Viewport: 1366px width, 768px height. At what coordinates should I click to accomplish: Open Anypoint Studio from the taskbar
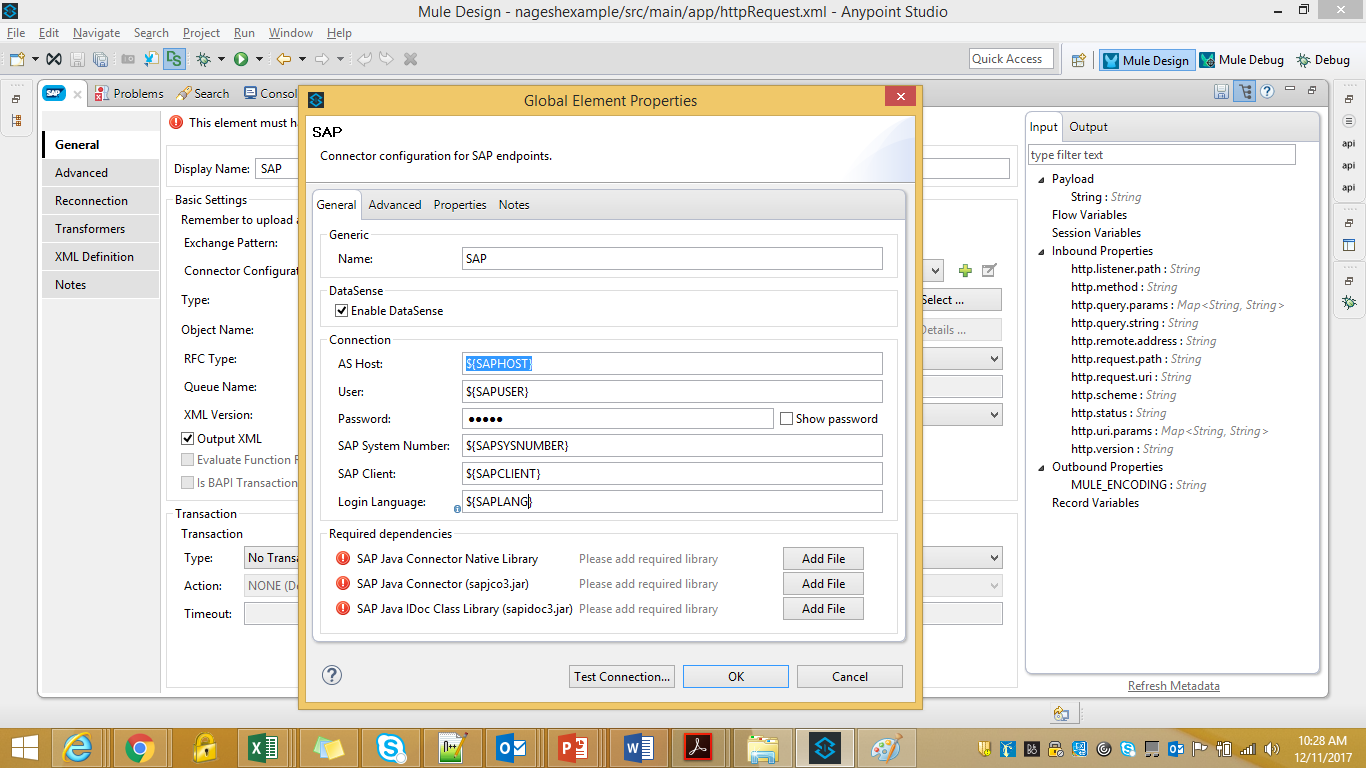(825, 748)
